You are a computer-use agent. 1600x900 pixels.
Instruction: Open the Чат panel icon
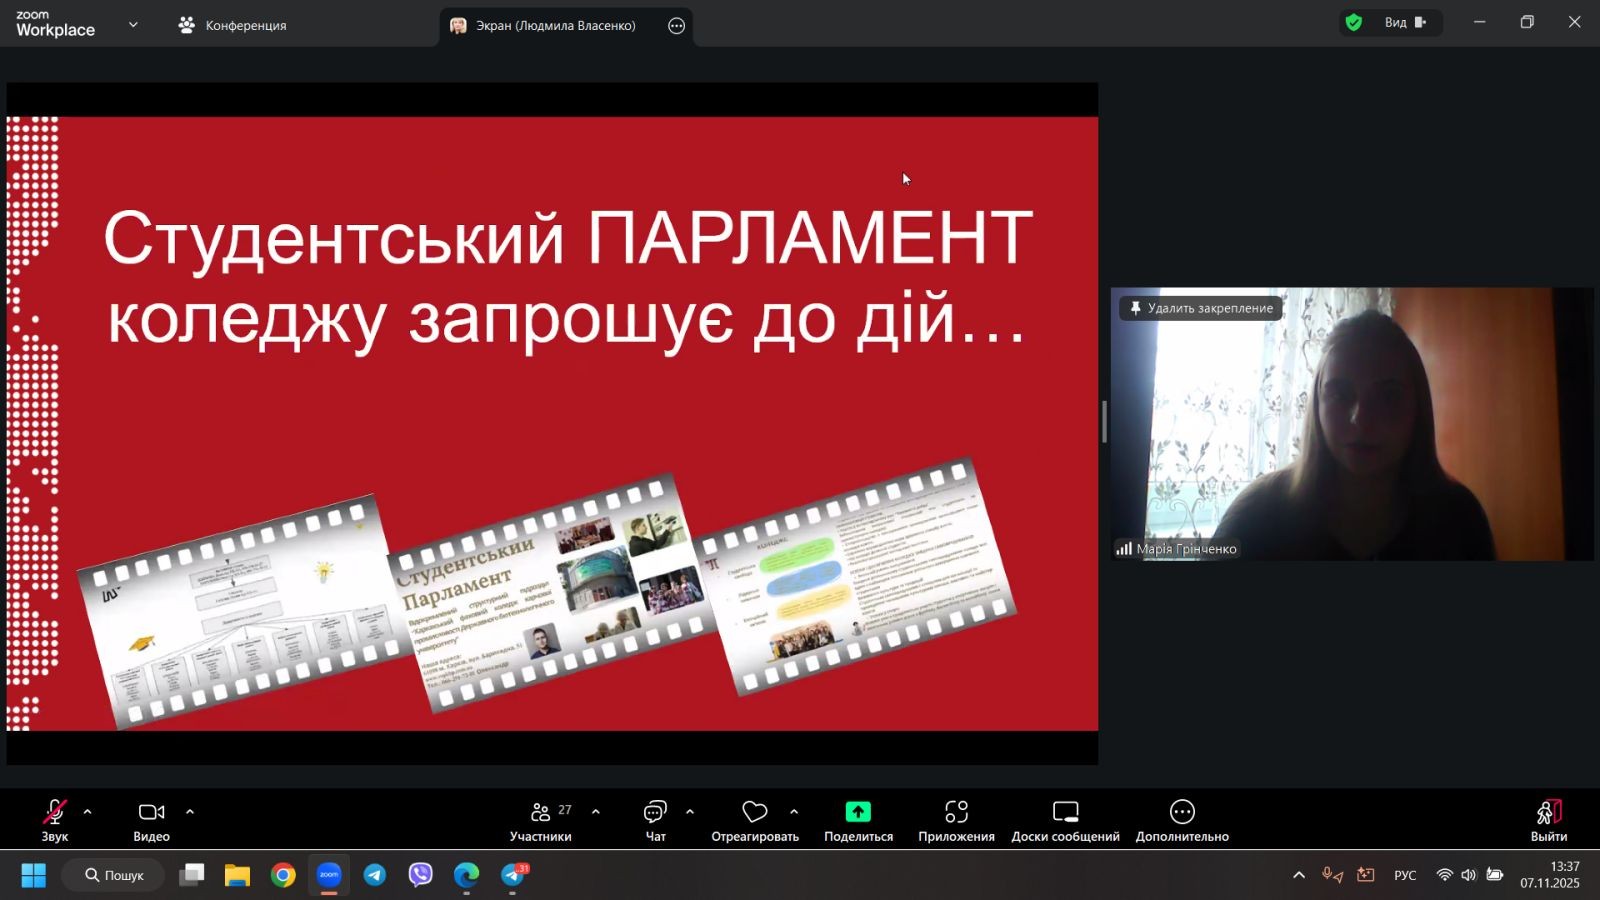(x=655, y=812)
